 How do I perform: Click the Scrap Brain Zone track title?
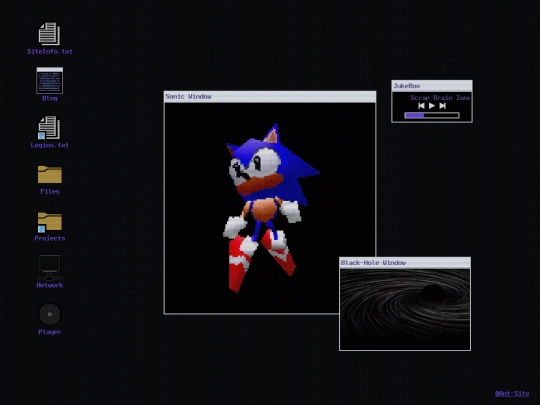click(x=440, y=98)
